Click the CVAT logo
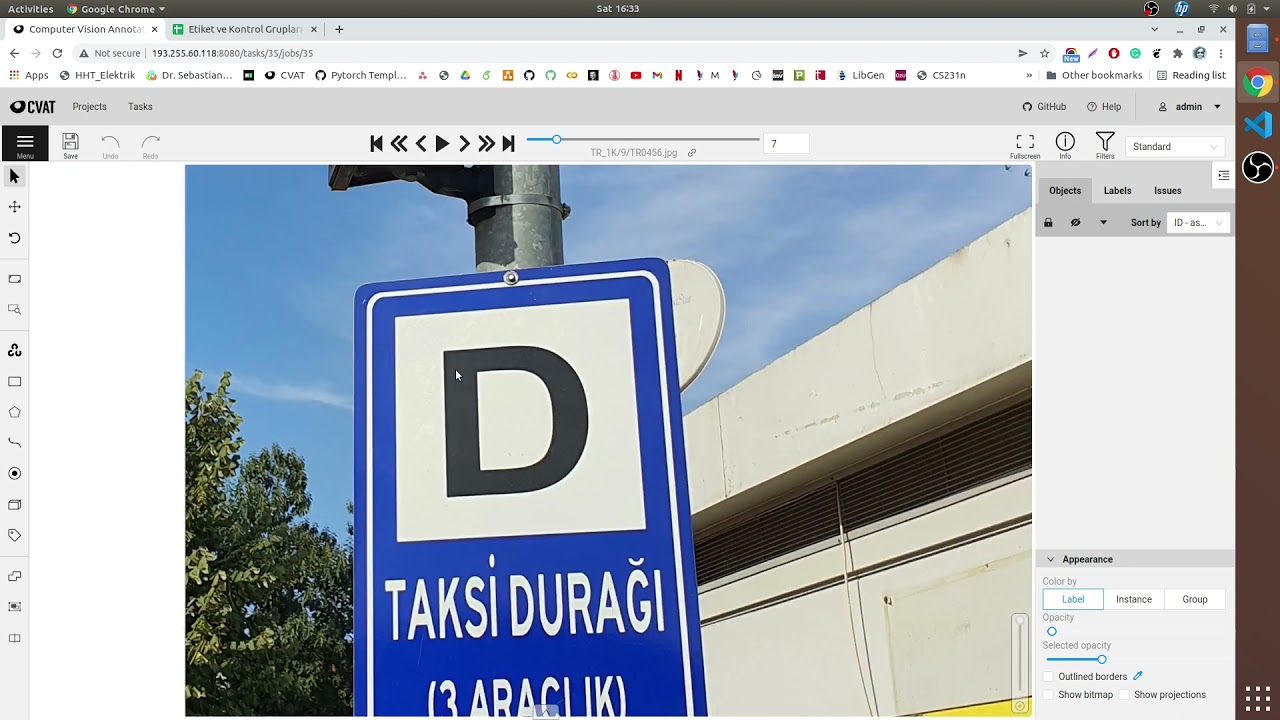Image resolution: width=1280 pixels, height=720 pixels. pos(33,107)
